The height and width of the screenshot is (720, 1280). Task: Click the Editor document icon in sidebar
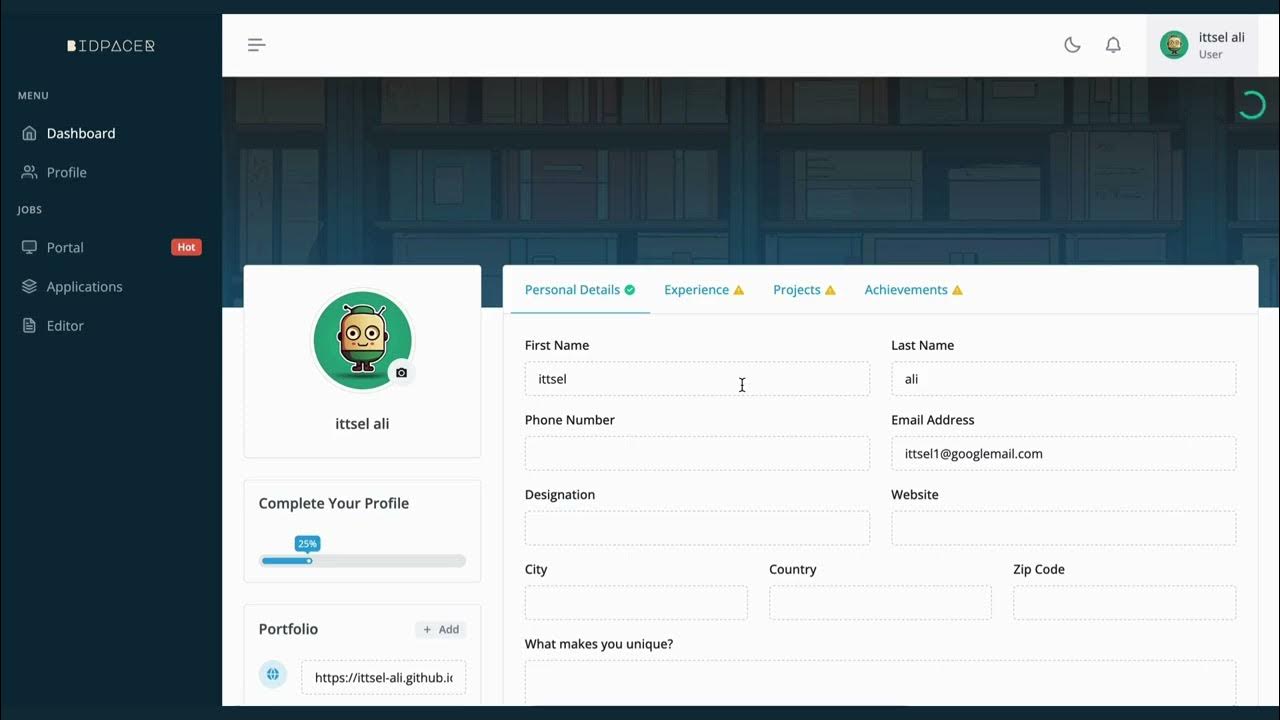click(29, 325)
